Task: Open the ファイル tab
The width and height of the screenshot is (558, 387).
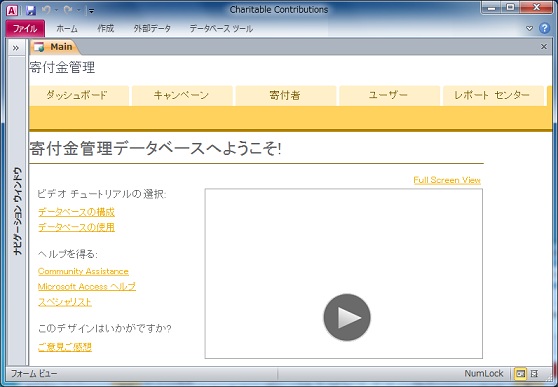Action: click(x=25, y=28)
